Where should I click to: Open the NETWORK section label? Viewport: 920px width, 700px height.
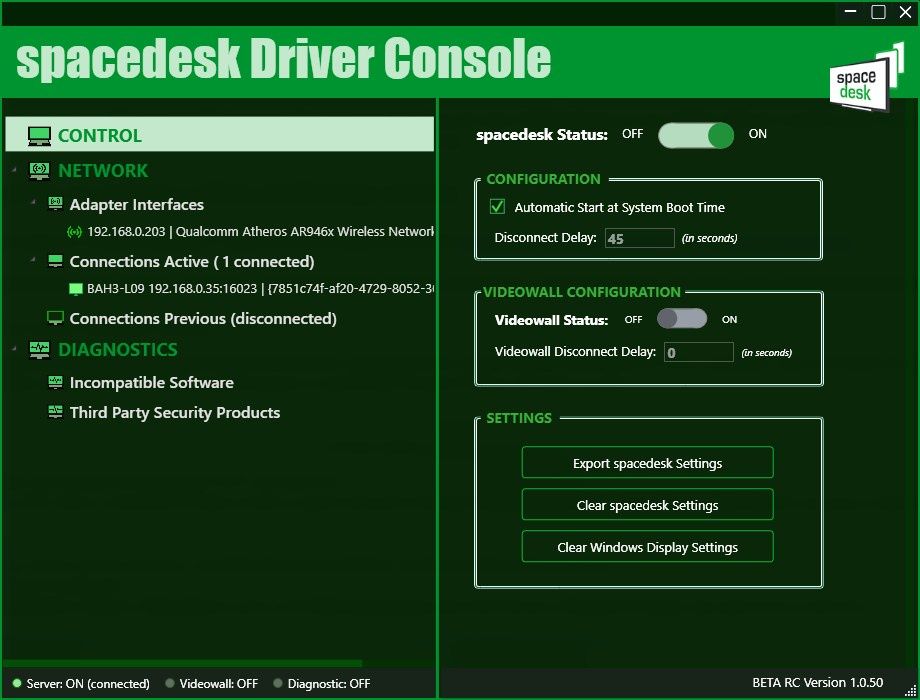tap(103, 171)
